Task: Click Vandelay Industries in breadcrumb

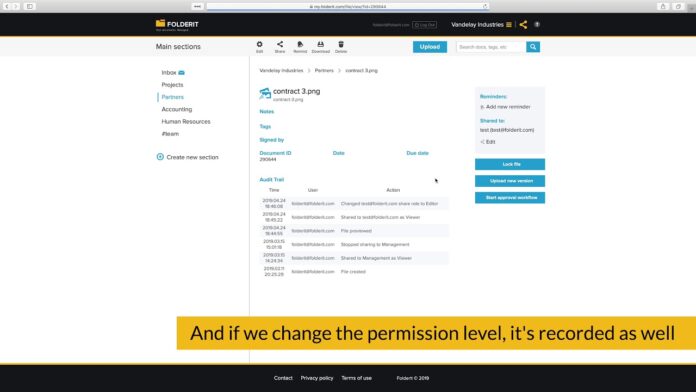Action: point(281,71)
